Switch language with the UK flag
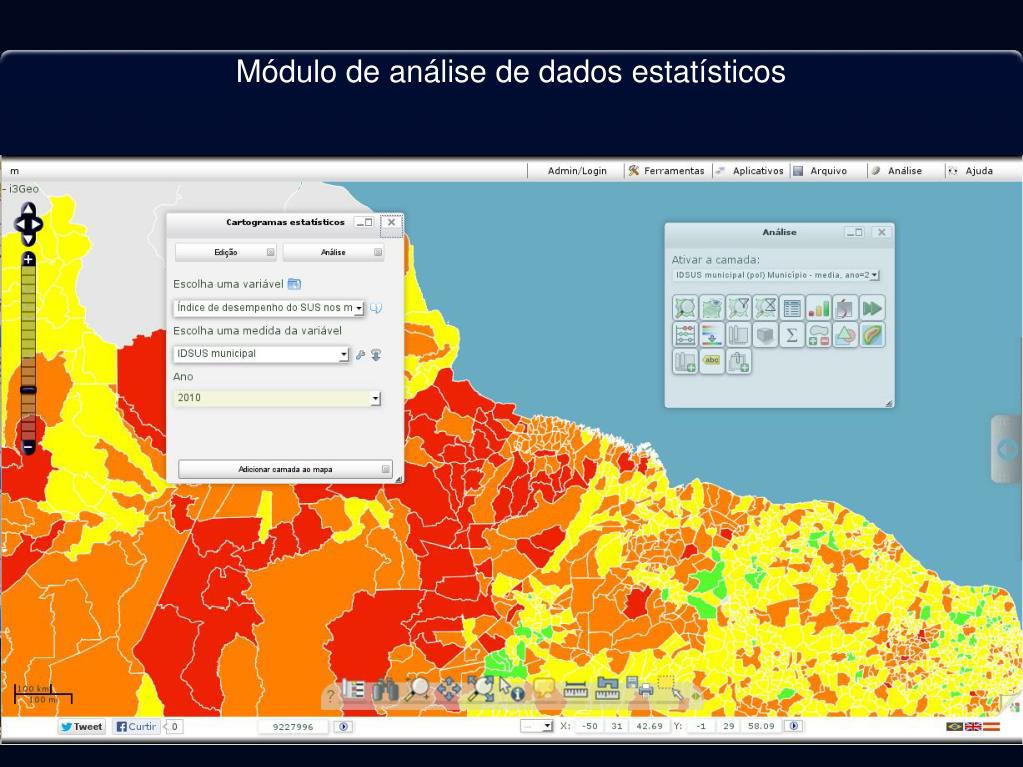 coord(972,727)
